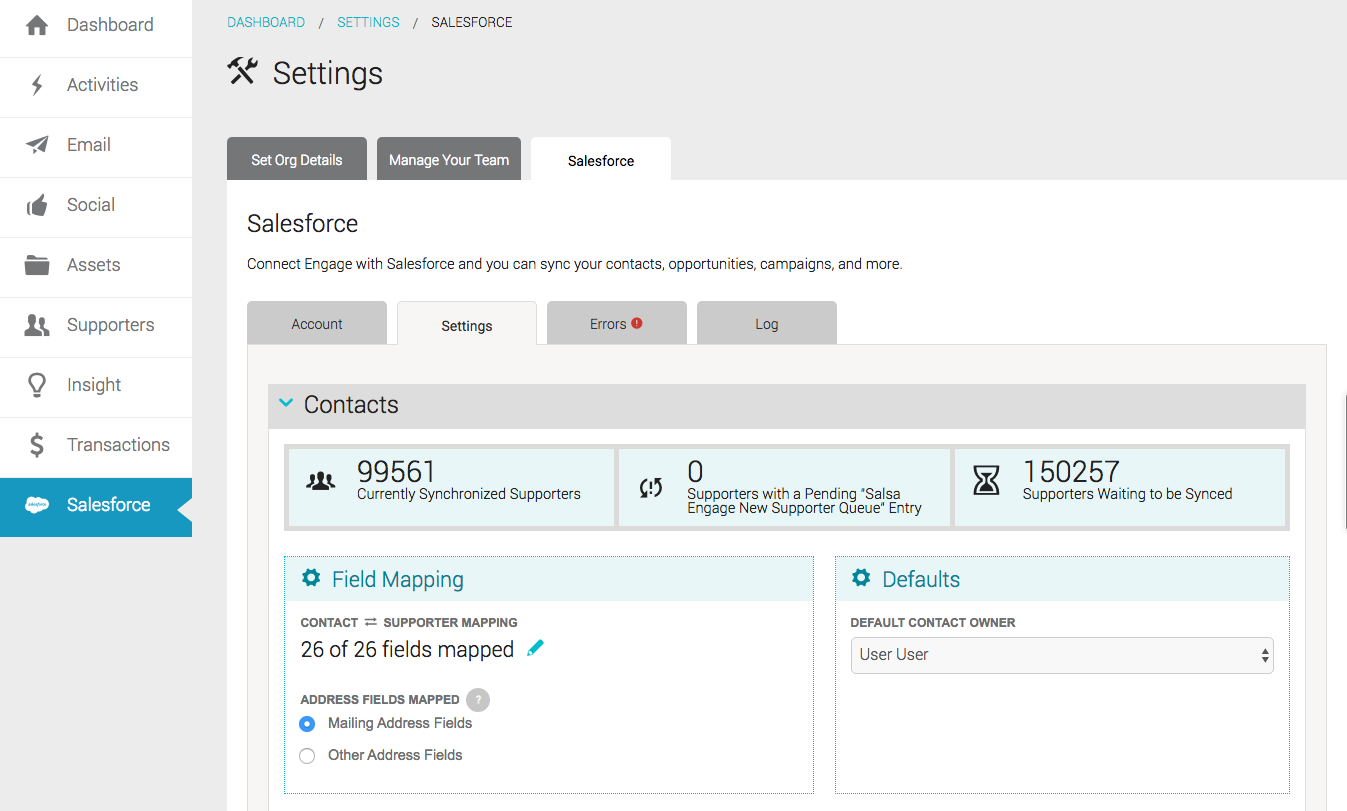Open Social from sidebar menu
This screenshot has width=1347, height=811.
(96, 207)
